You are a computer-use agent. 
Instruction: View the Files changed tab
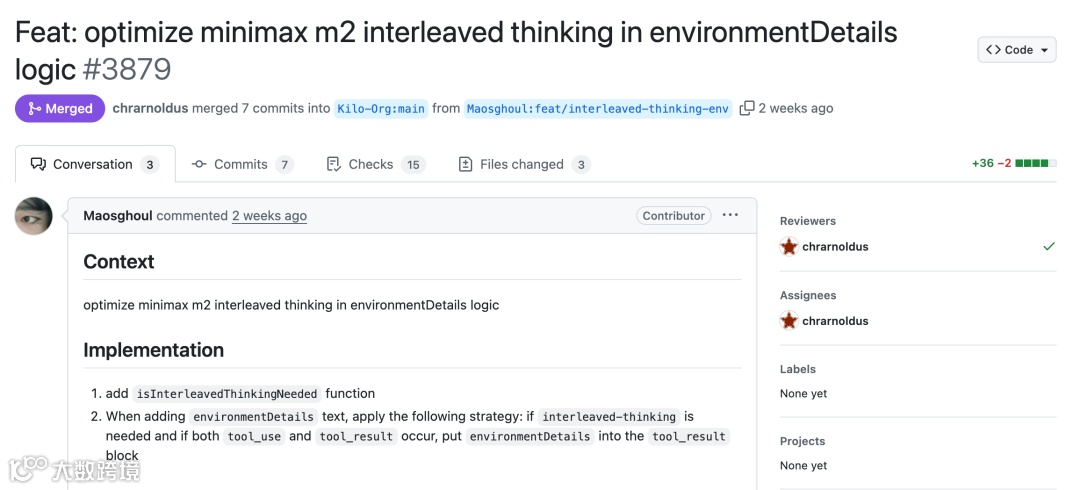523,164
